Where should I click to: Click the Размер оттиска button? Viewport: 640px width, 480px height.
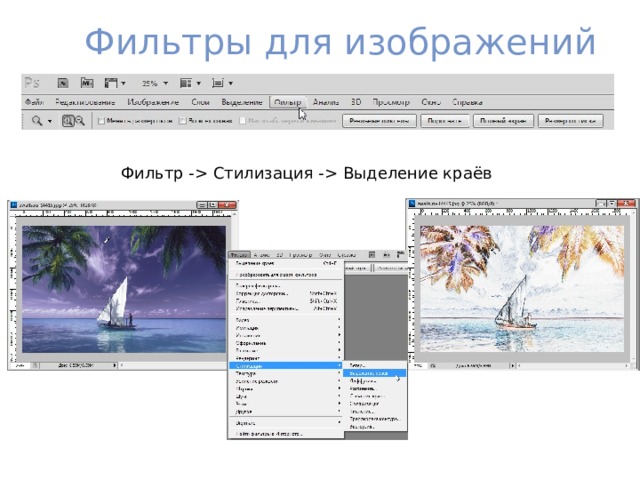(570, 121)
